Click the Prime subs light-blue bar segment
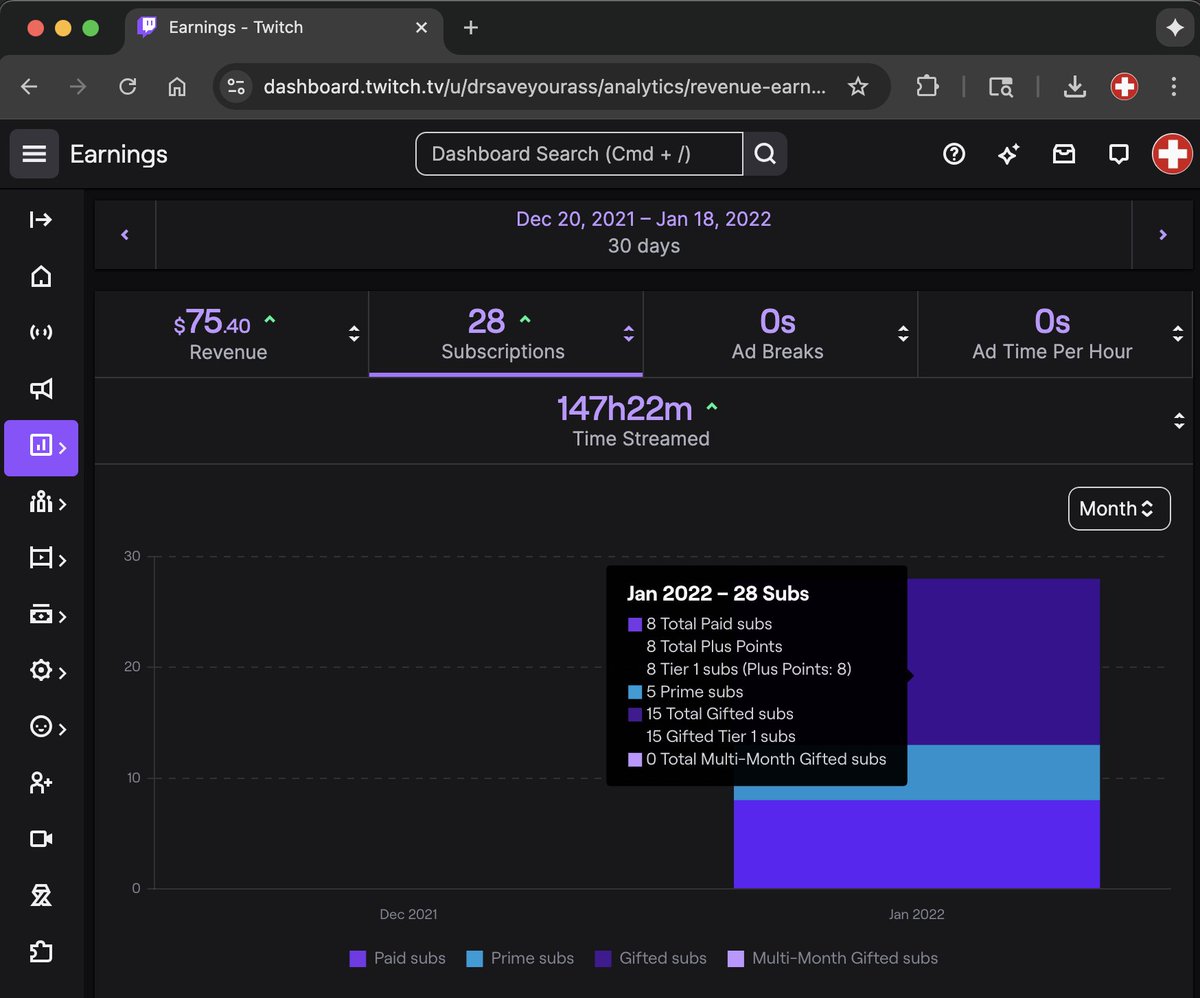Image resolution: width=1200 pixels, height=998 pixels. [x=1003, y=772]
